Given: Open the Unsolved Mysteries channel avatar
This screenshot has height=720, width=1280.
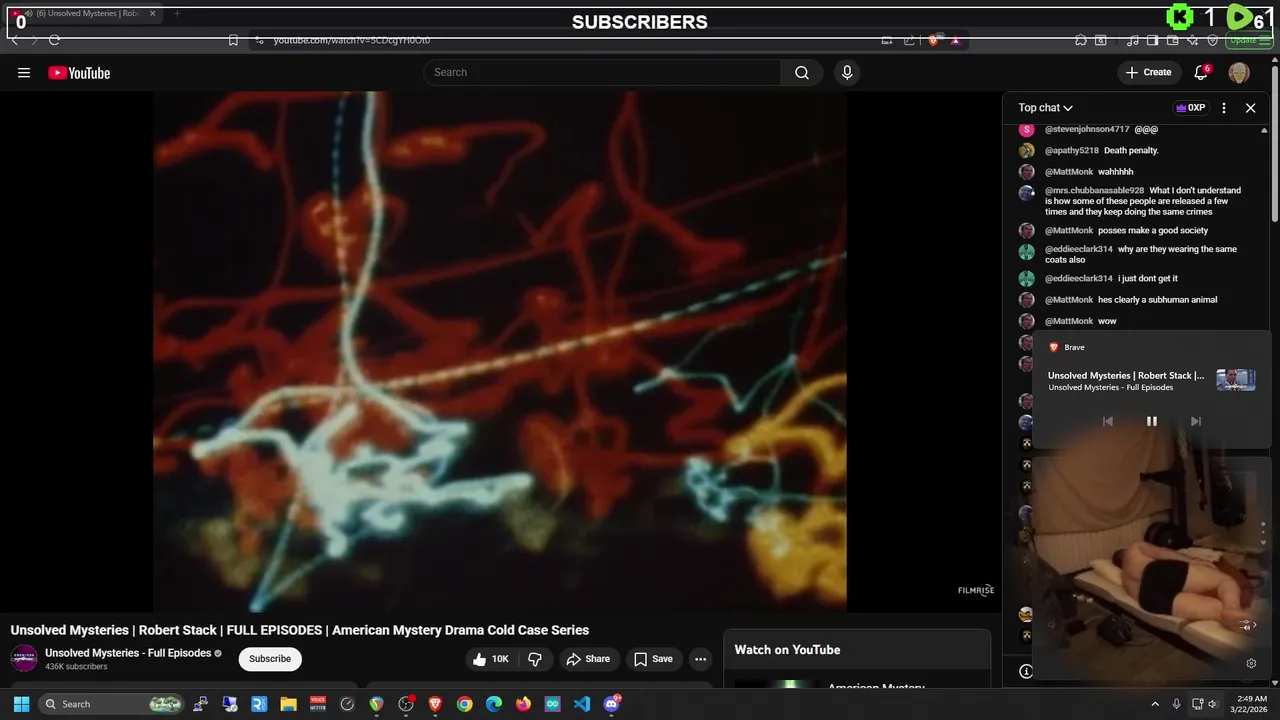Looking at the screenshot, I should [24, 658].
